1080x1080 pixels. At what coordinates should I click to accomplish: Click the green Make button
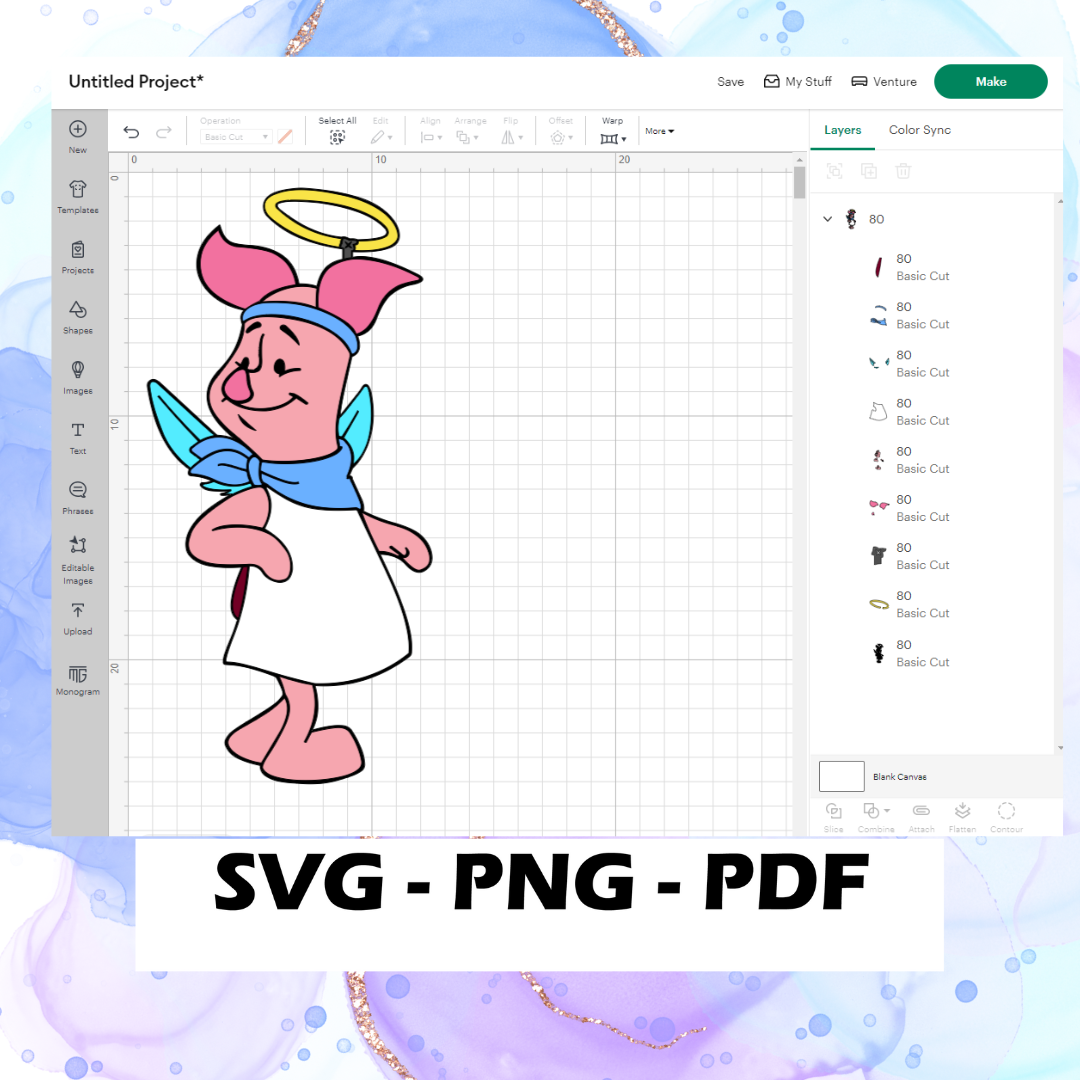[990, 81]
